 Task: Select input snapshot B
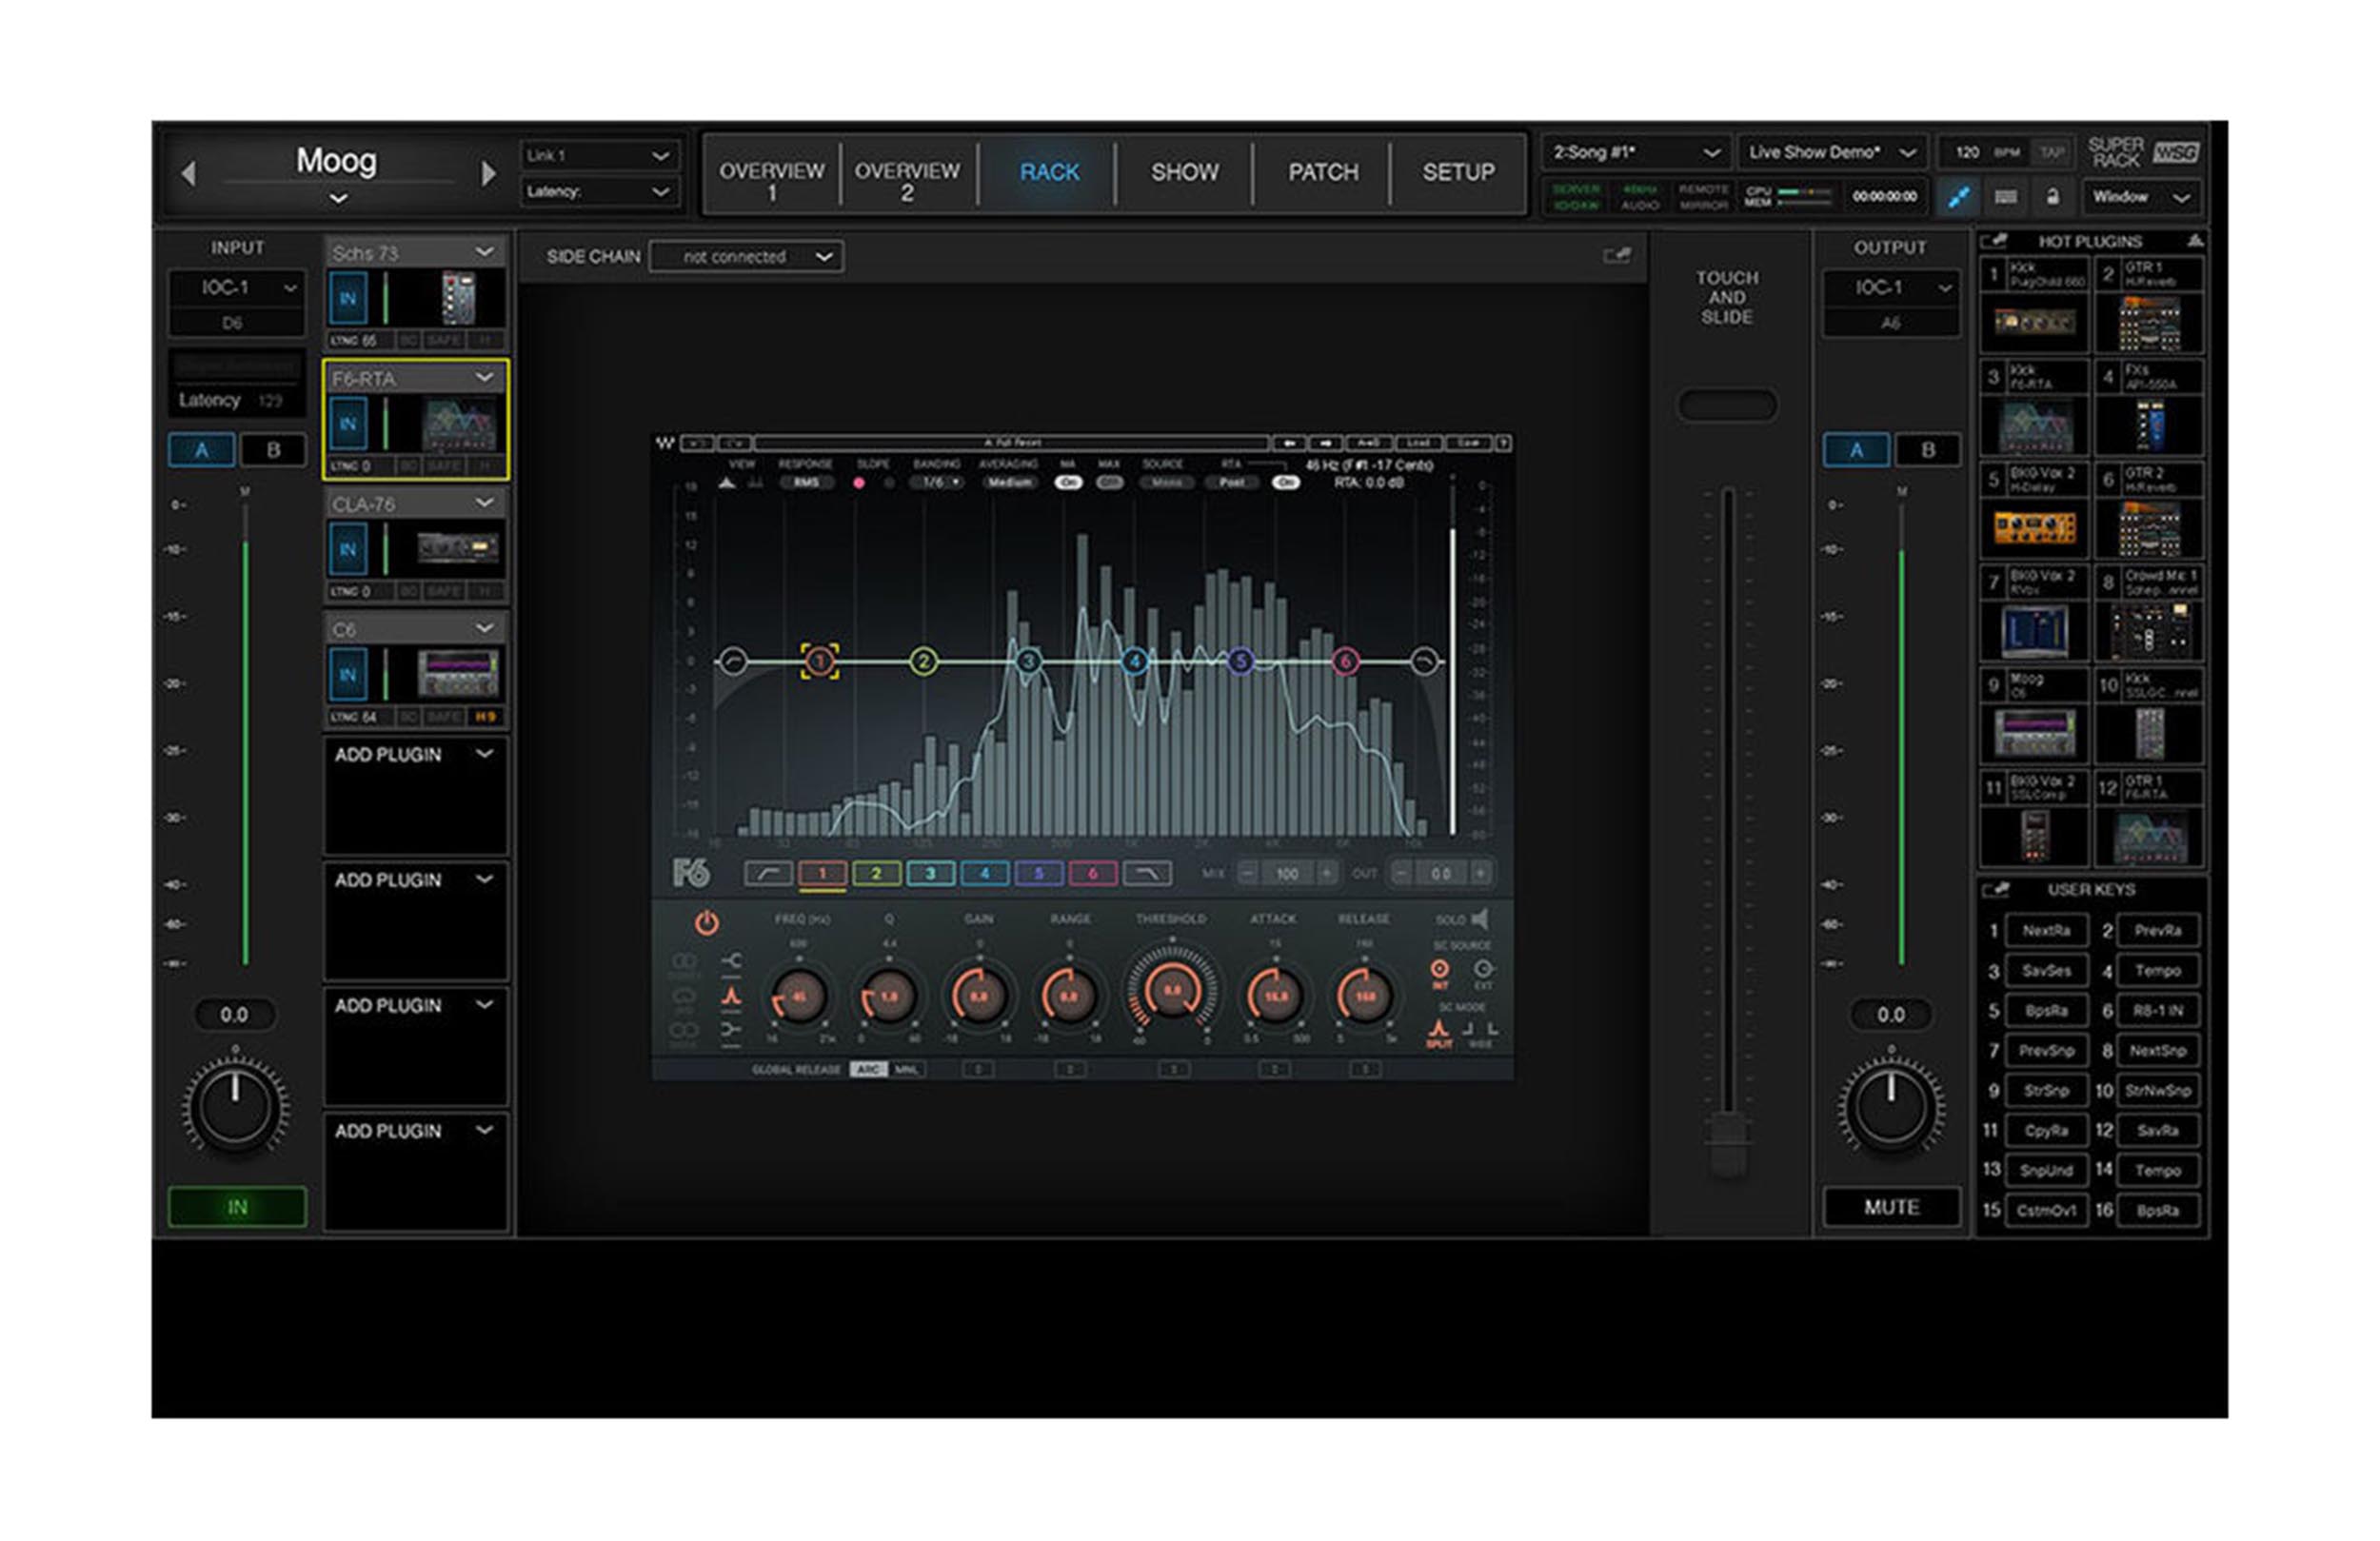click(x=273, y=450)
